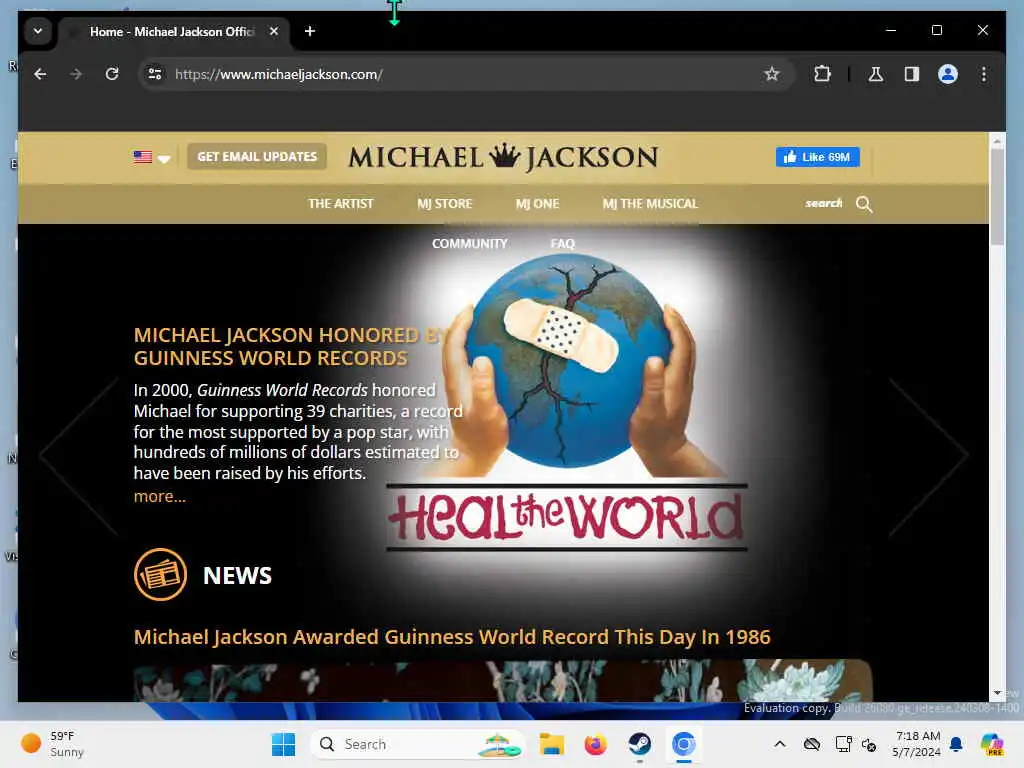The height and width of the screenshot is (768, 1024).
Task: Open the display network tray icon
Action: [843, 744]
